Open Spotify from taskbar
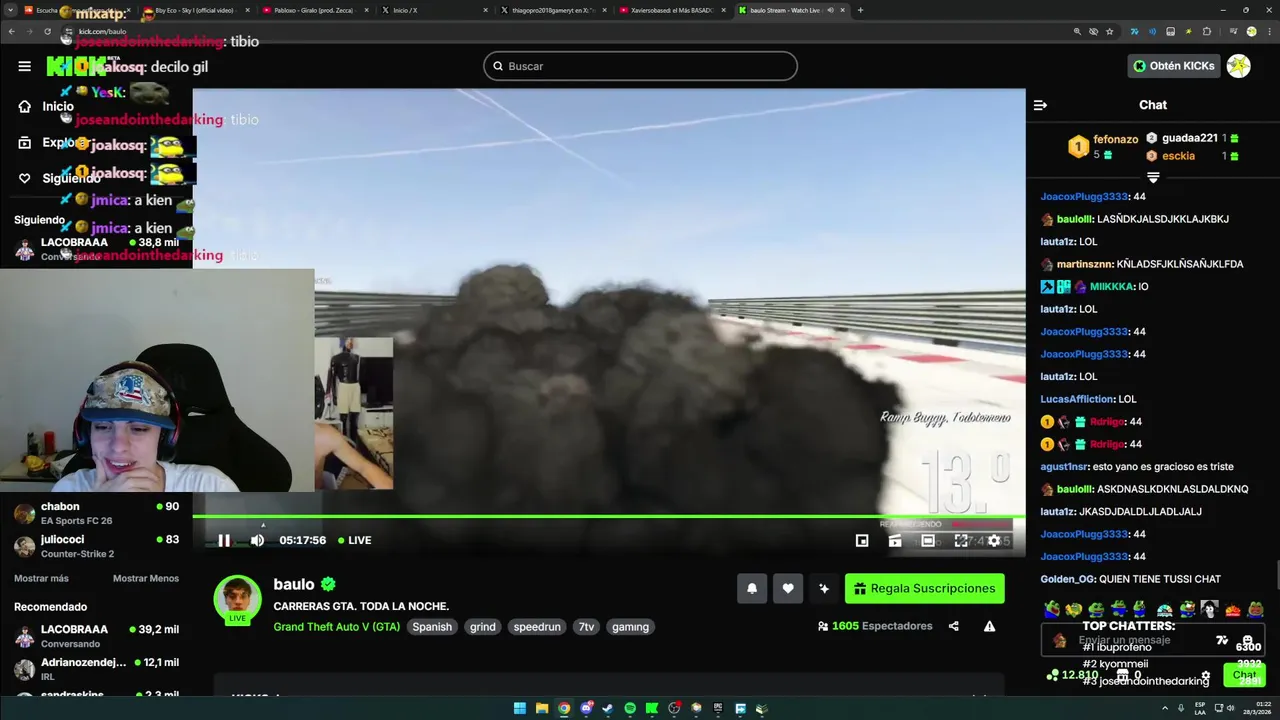The width and height of the screenshot is (1280, 720). 630,708
